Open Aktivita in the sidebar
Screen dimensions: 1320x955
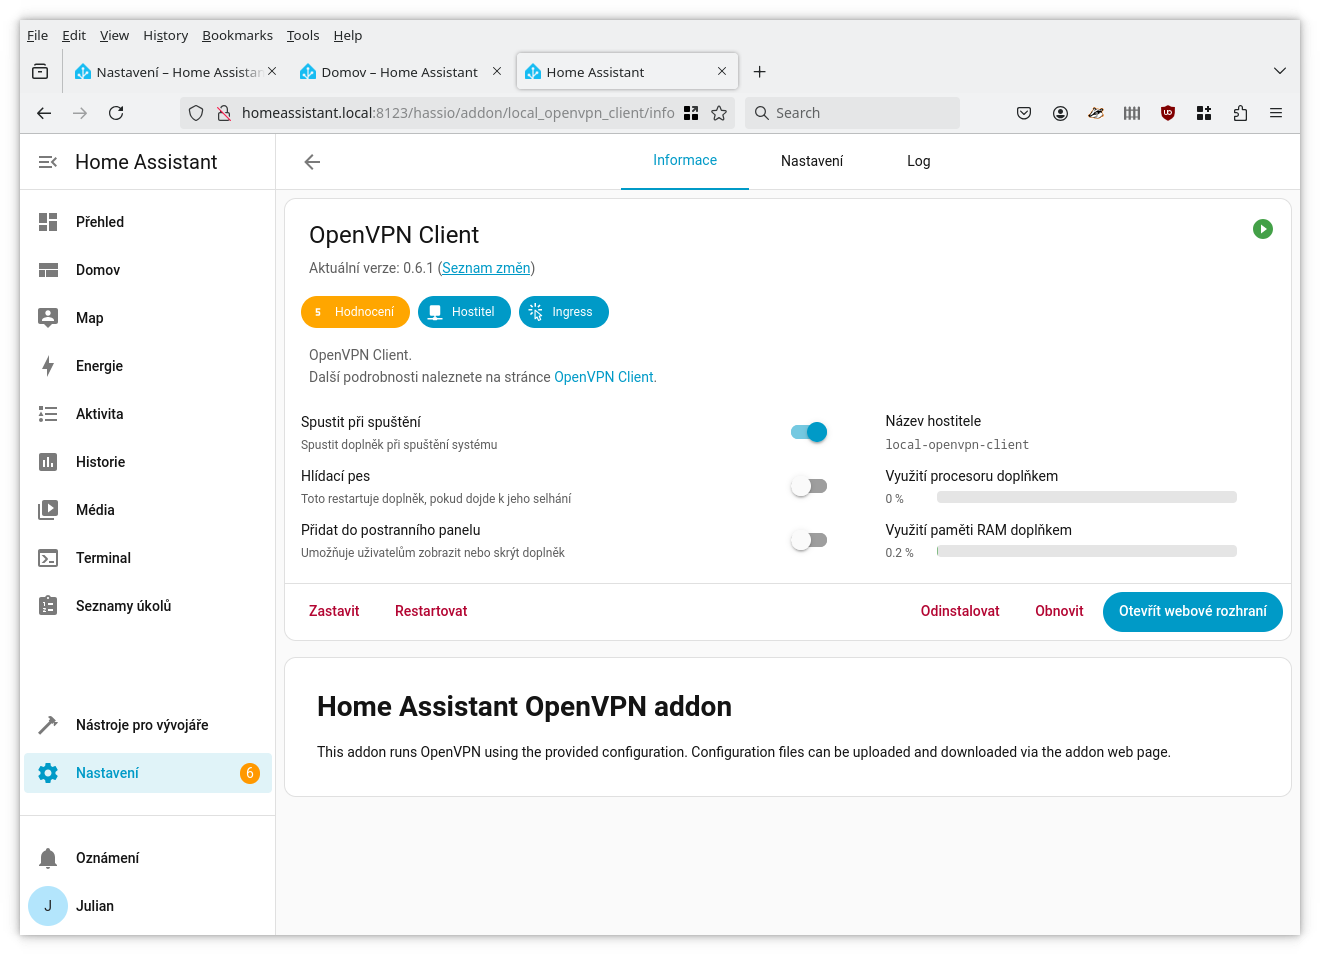pos(148,414)
